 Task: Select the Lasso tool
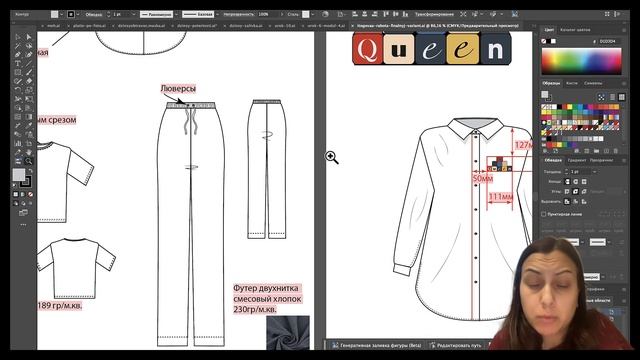(x=29, y=46)
